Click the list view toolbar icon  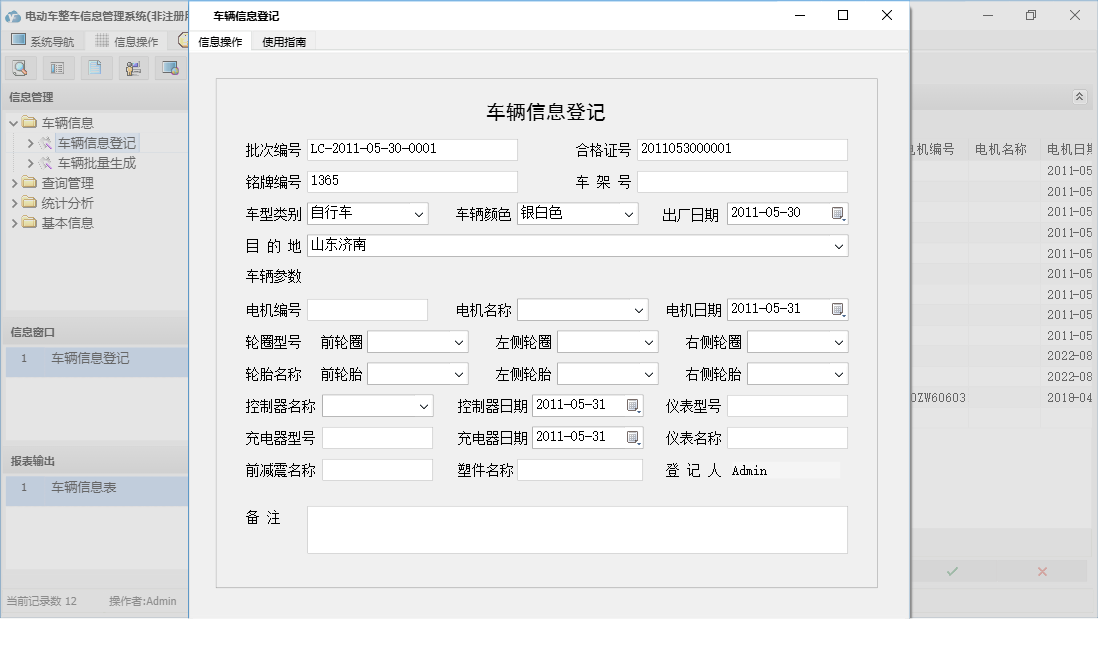(x=57, y=67)
